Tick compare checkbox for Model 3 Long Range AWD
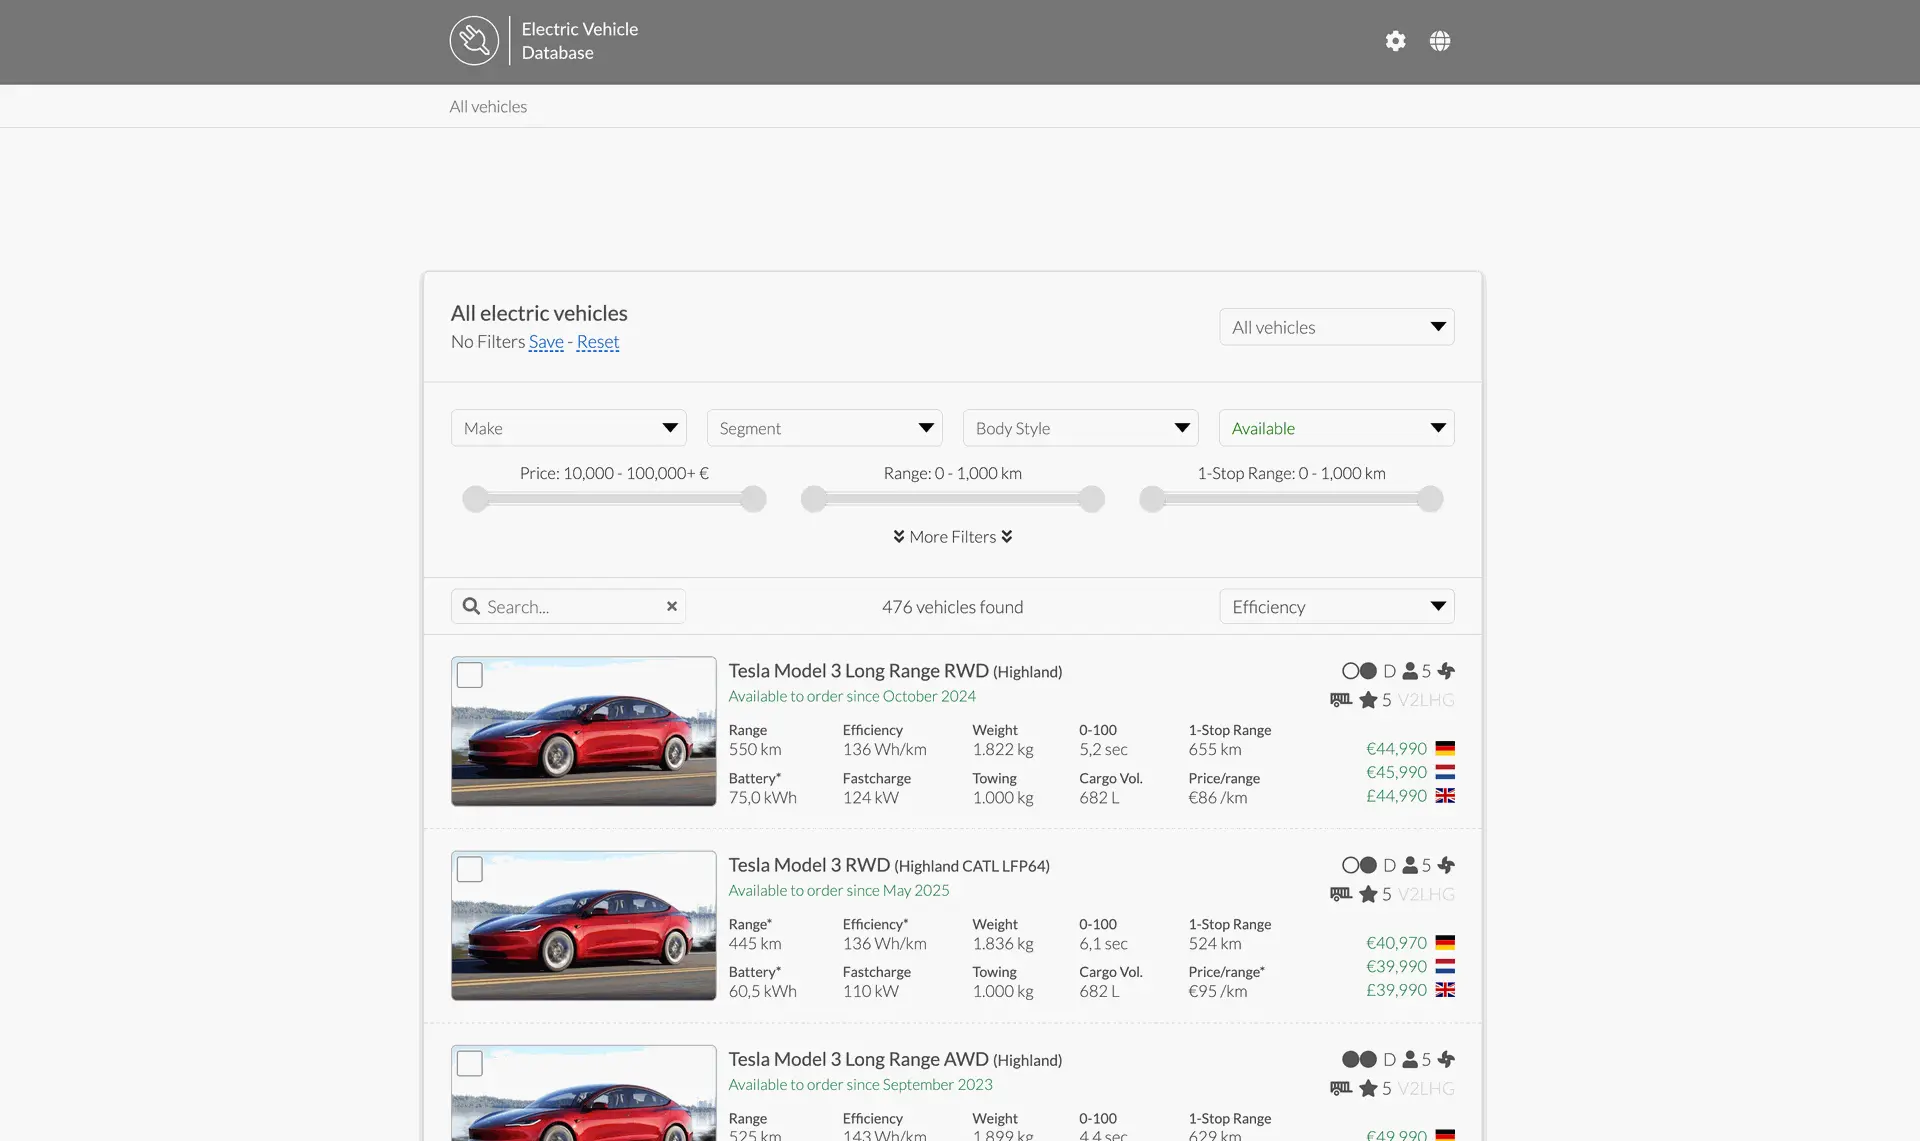Viewport: 1920px width, 1141px height. point(469,1063)
